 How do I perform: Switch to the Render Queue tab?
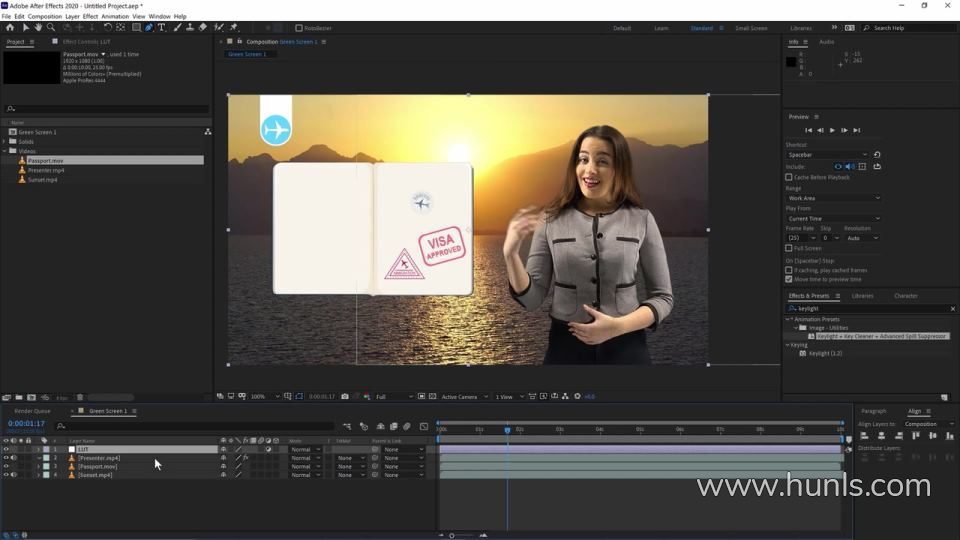(32, 411)
